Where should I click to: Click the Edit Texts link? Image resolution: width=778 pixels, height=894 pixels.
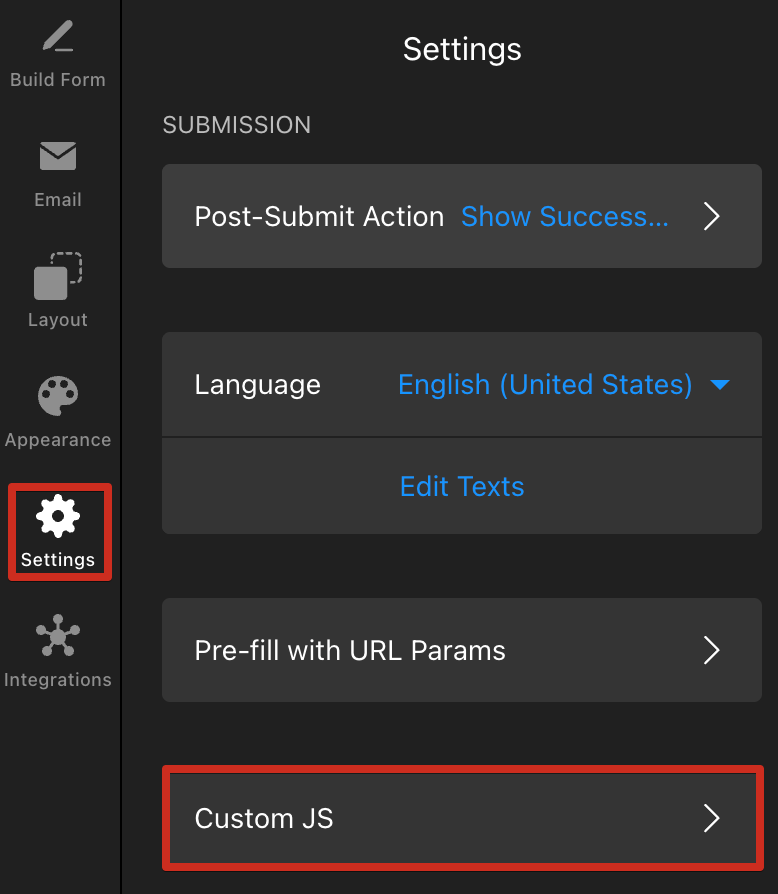[x=462, y=486]
